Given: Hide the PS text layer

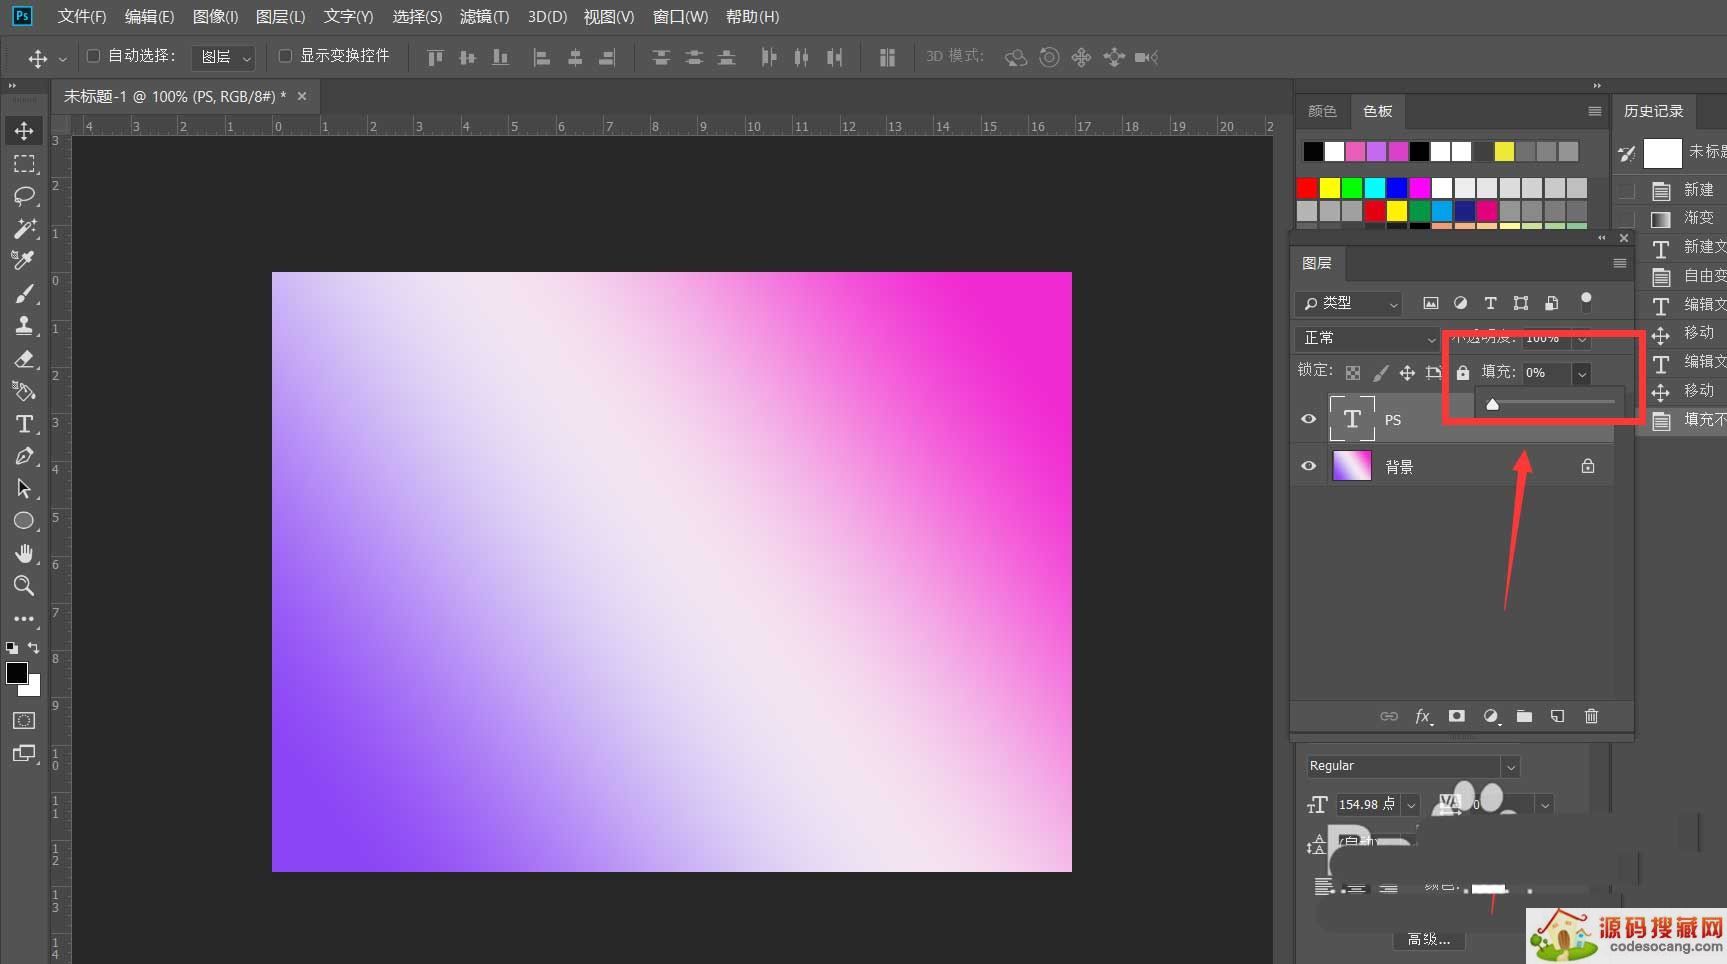Looking at the screenshot, I should pos(1308,420).
